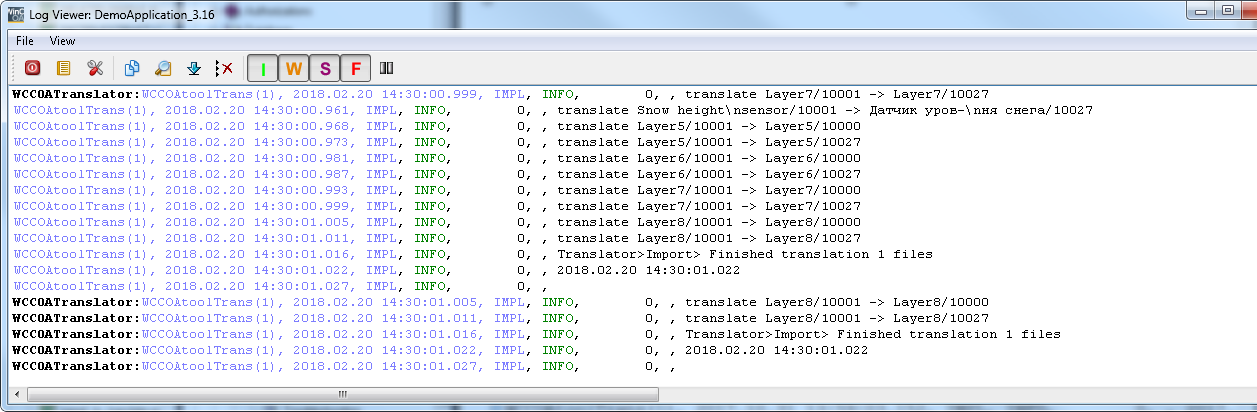Image resolution: width=1257 pixels, height=412 pixels.
Task: Toggle the green I info filter
Action: coord(263,68)
